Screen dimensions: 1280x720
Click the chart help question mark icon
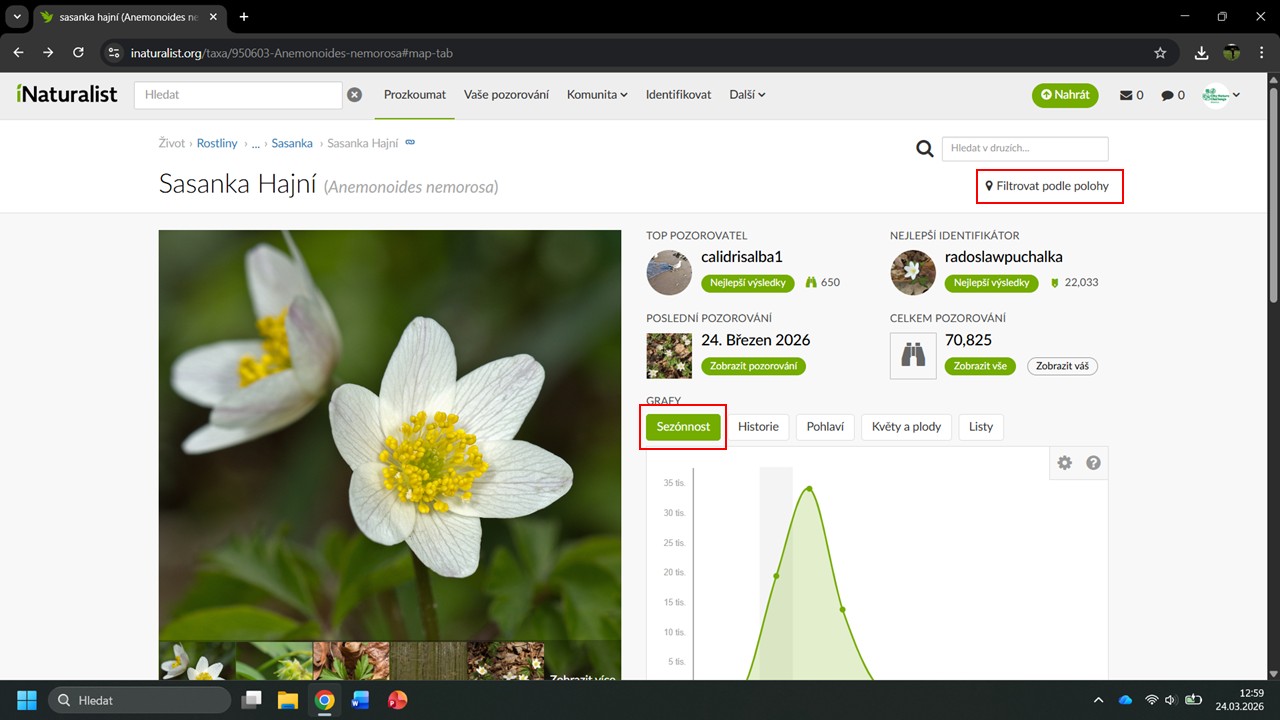click(x=1093, y=463)
